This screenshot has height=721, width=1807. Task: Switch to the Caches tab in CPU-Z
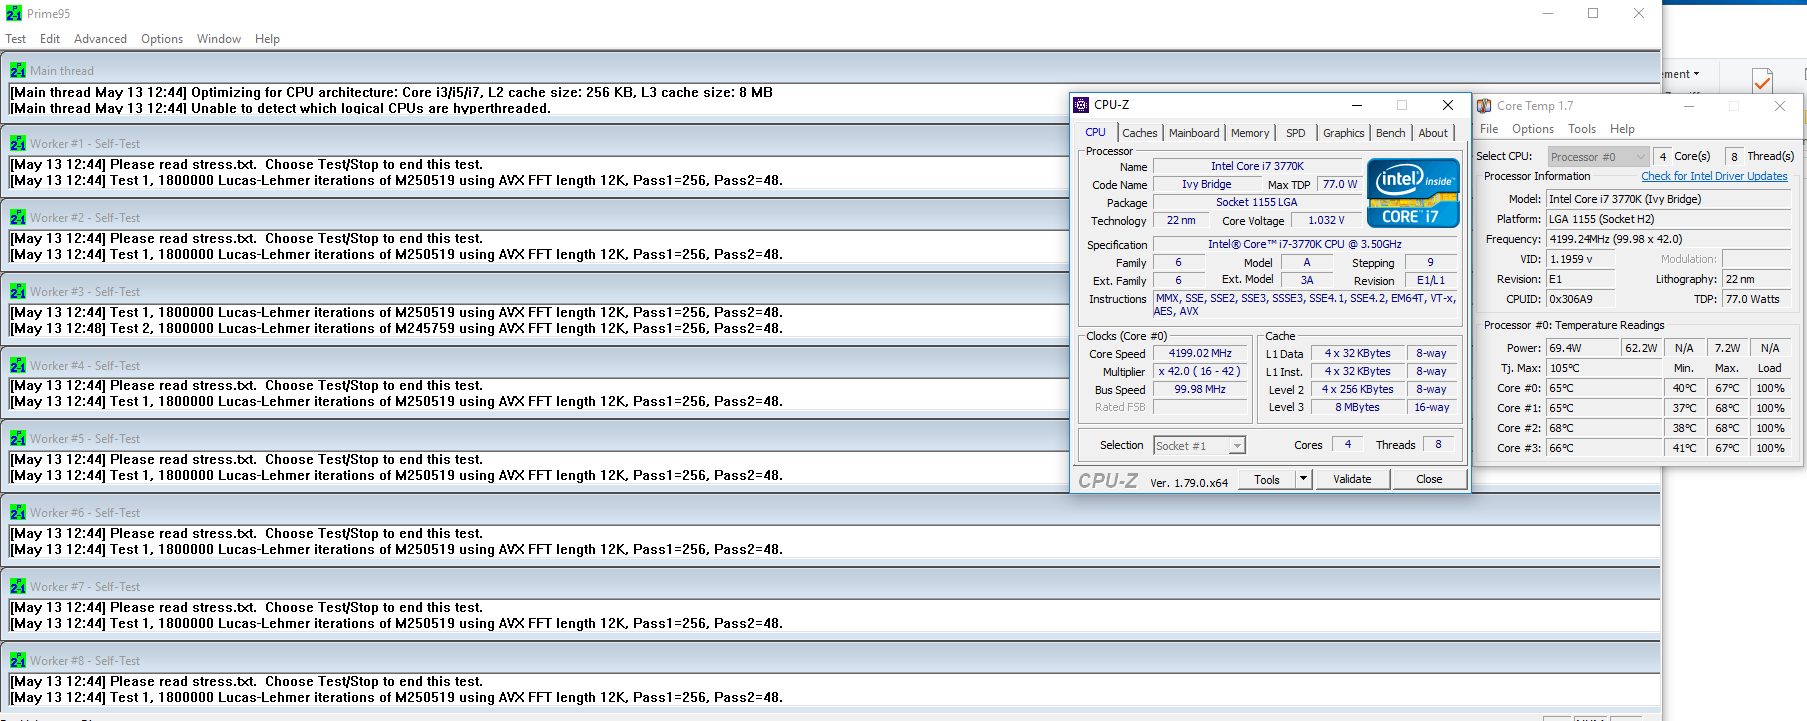coord(1139,133)
